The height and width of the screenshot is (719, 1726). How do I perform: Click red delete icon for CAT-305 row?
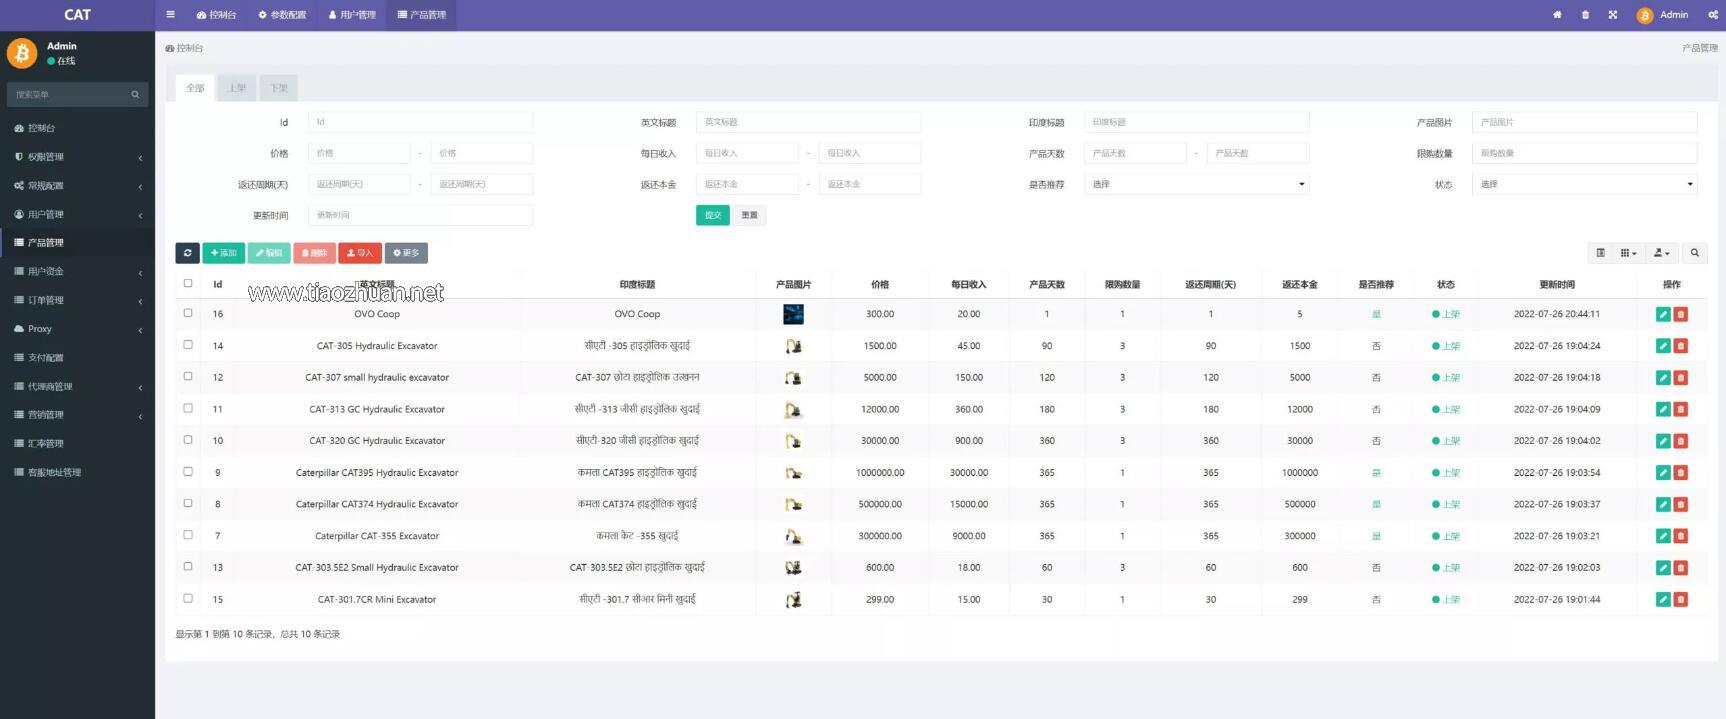1681,346
